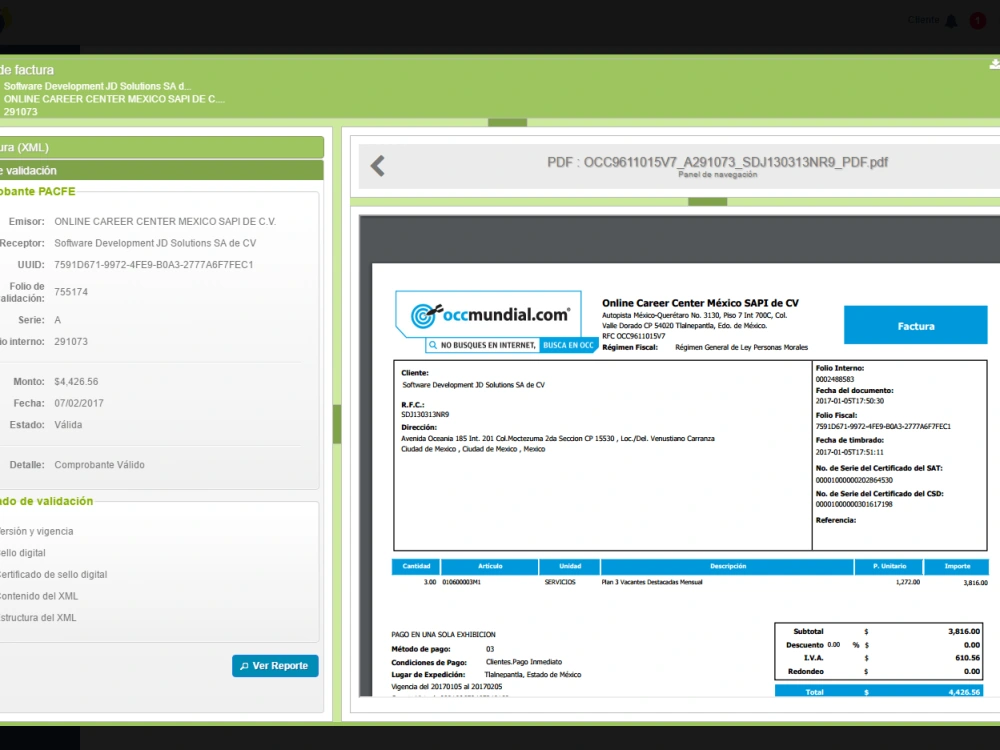Click the Cantidad column header in invoice table
This screenshot has width=1000, height=750.
pos(416,566)
